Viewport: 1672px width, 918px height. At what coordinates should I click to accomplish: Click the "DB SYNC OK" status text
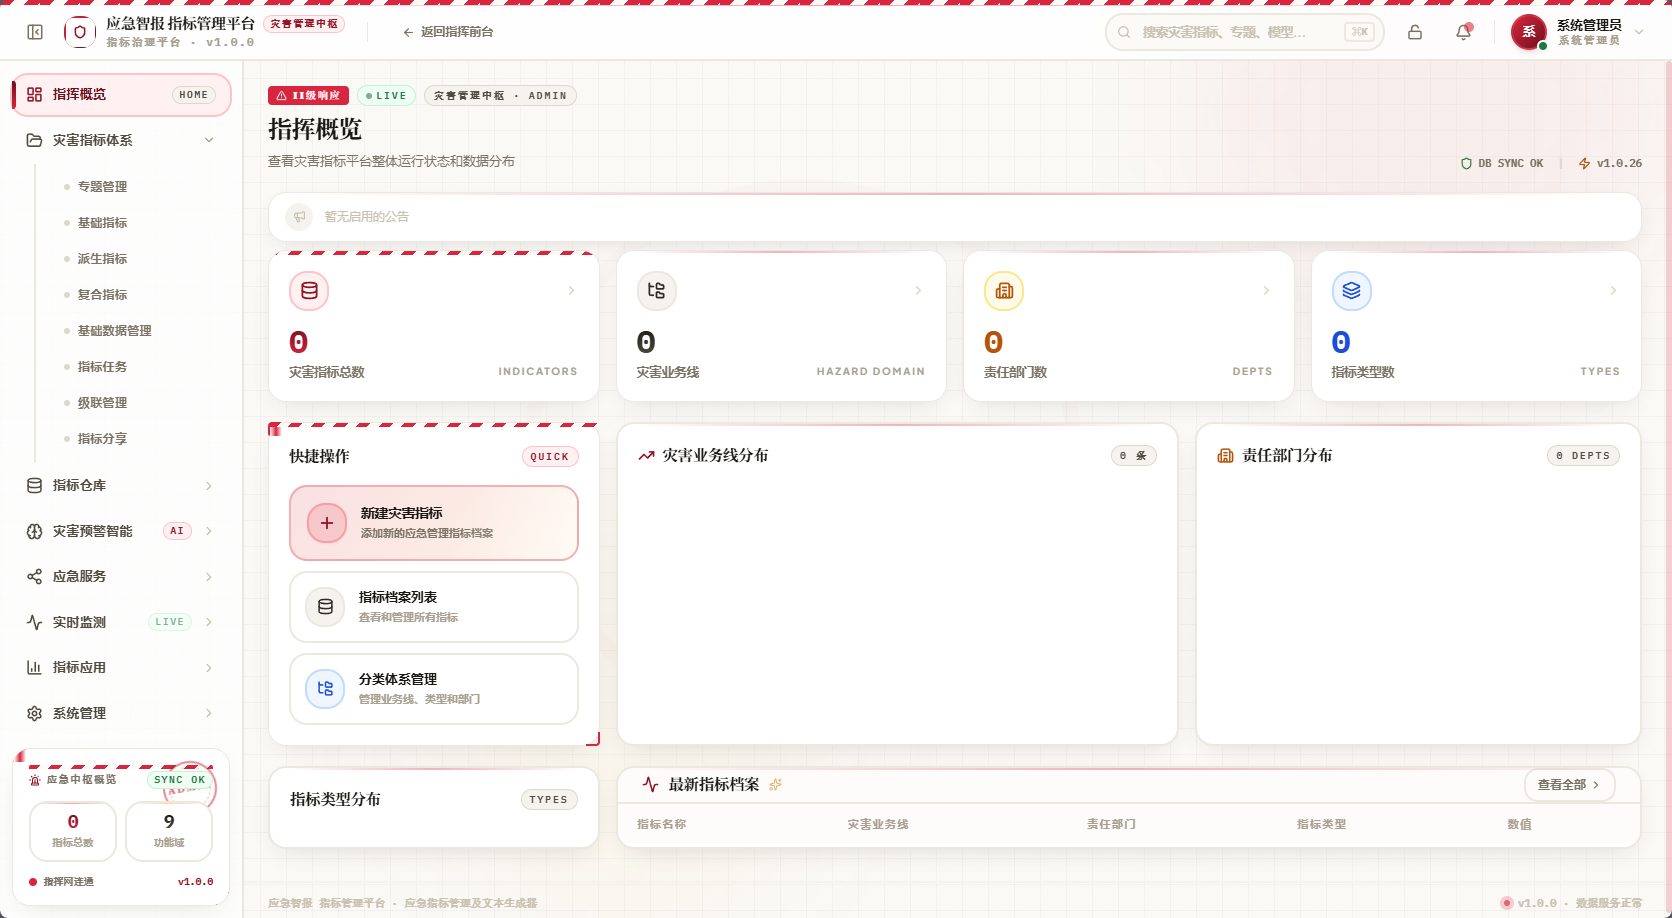click(x=1510, y=164)
